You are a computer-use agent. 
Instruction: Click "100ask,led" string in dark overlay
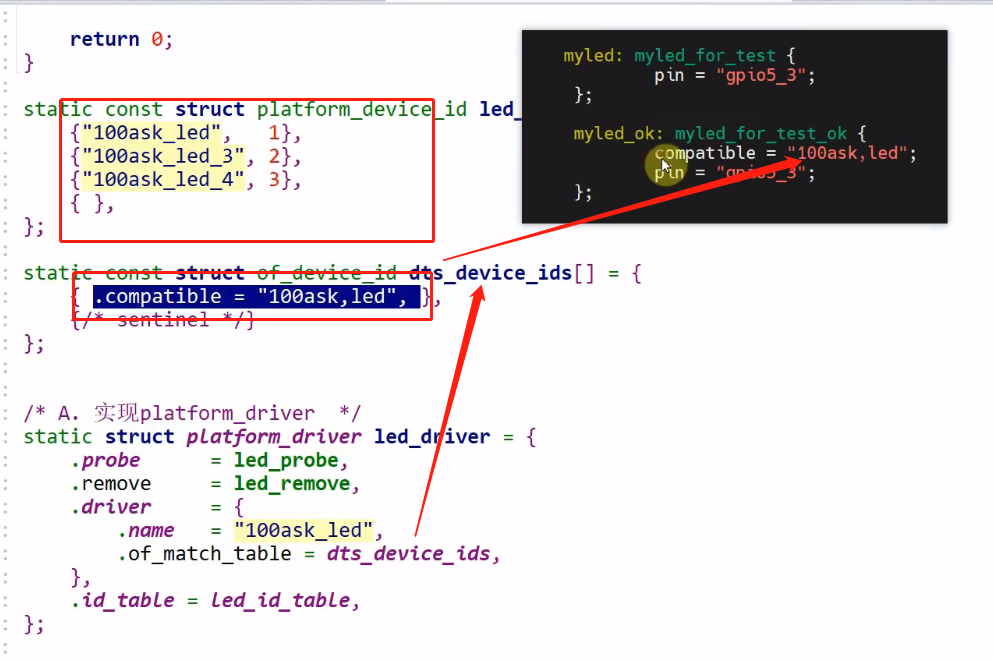click(847, 153)
